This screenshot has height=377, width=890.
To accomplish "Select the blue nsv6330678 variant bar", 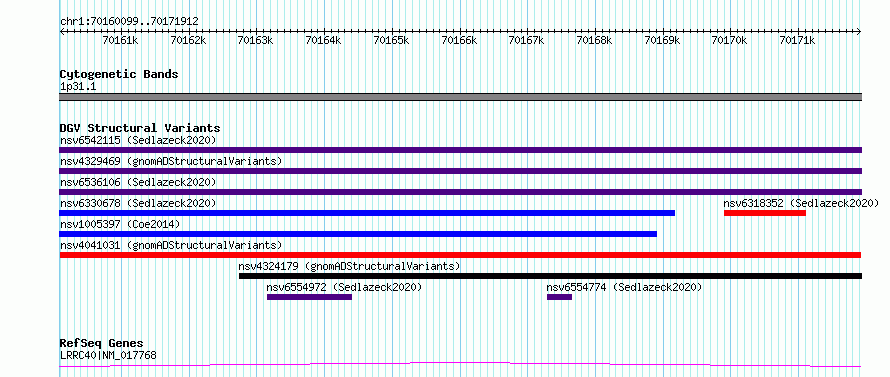I will click(367, 213).
